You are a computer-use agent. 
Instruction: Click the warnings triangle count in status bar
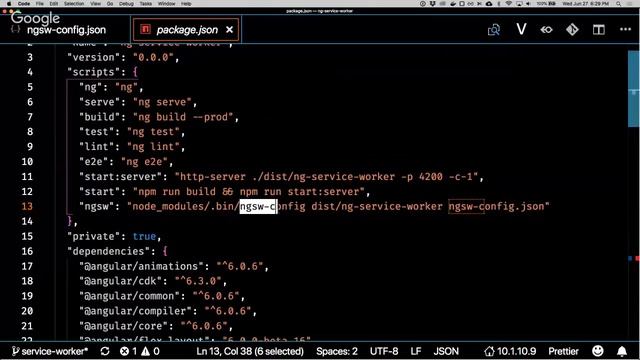(x=150, y=351)
